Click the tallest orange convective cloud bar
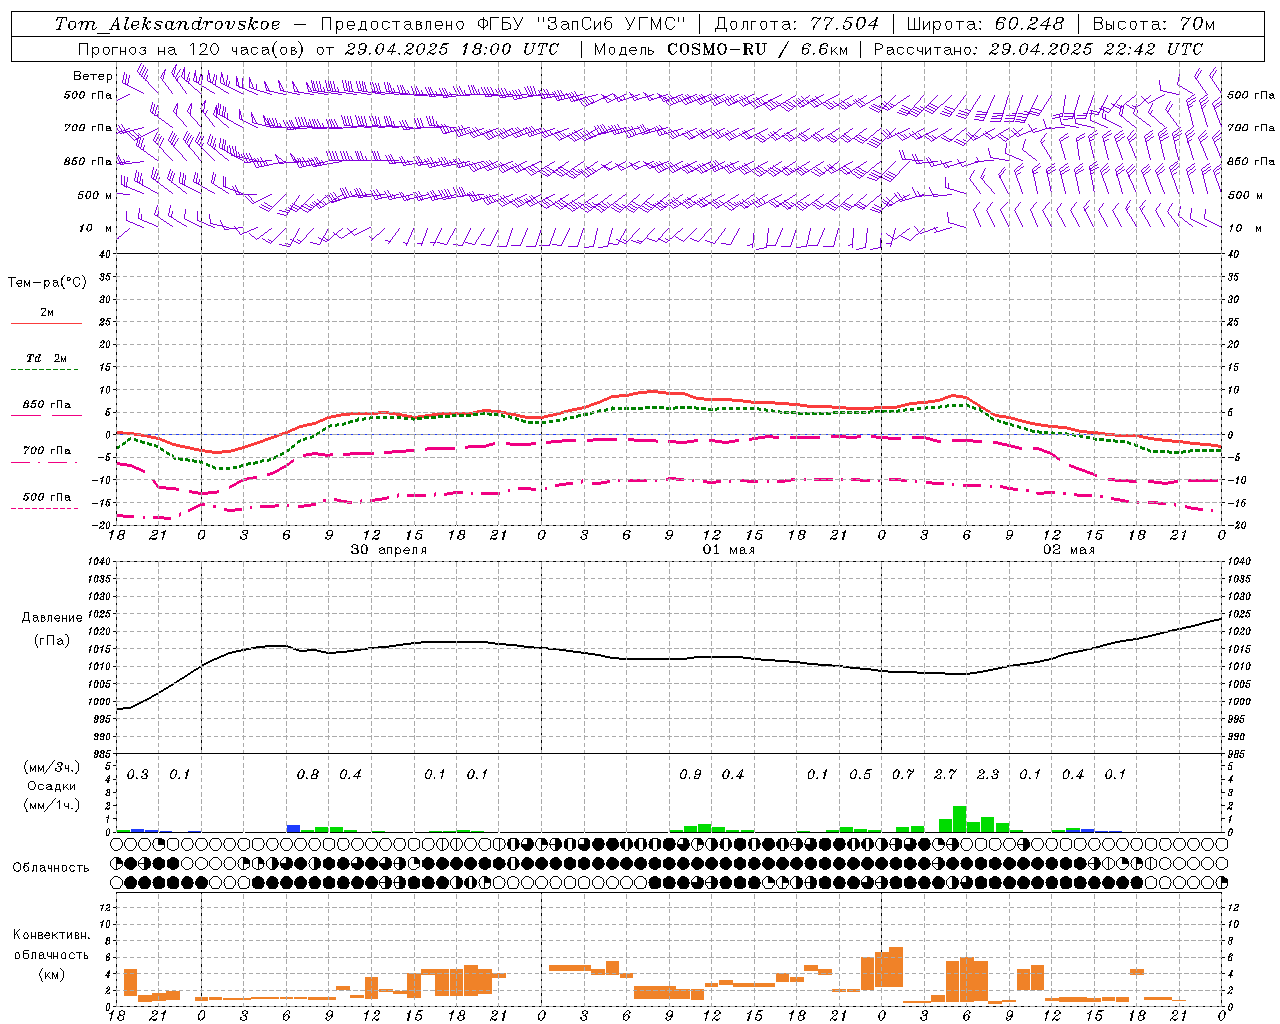 (x=896, y=968)
